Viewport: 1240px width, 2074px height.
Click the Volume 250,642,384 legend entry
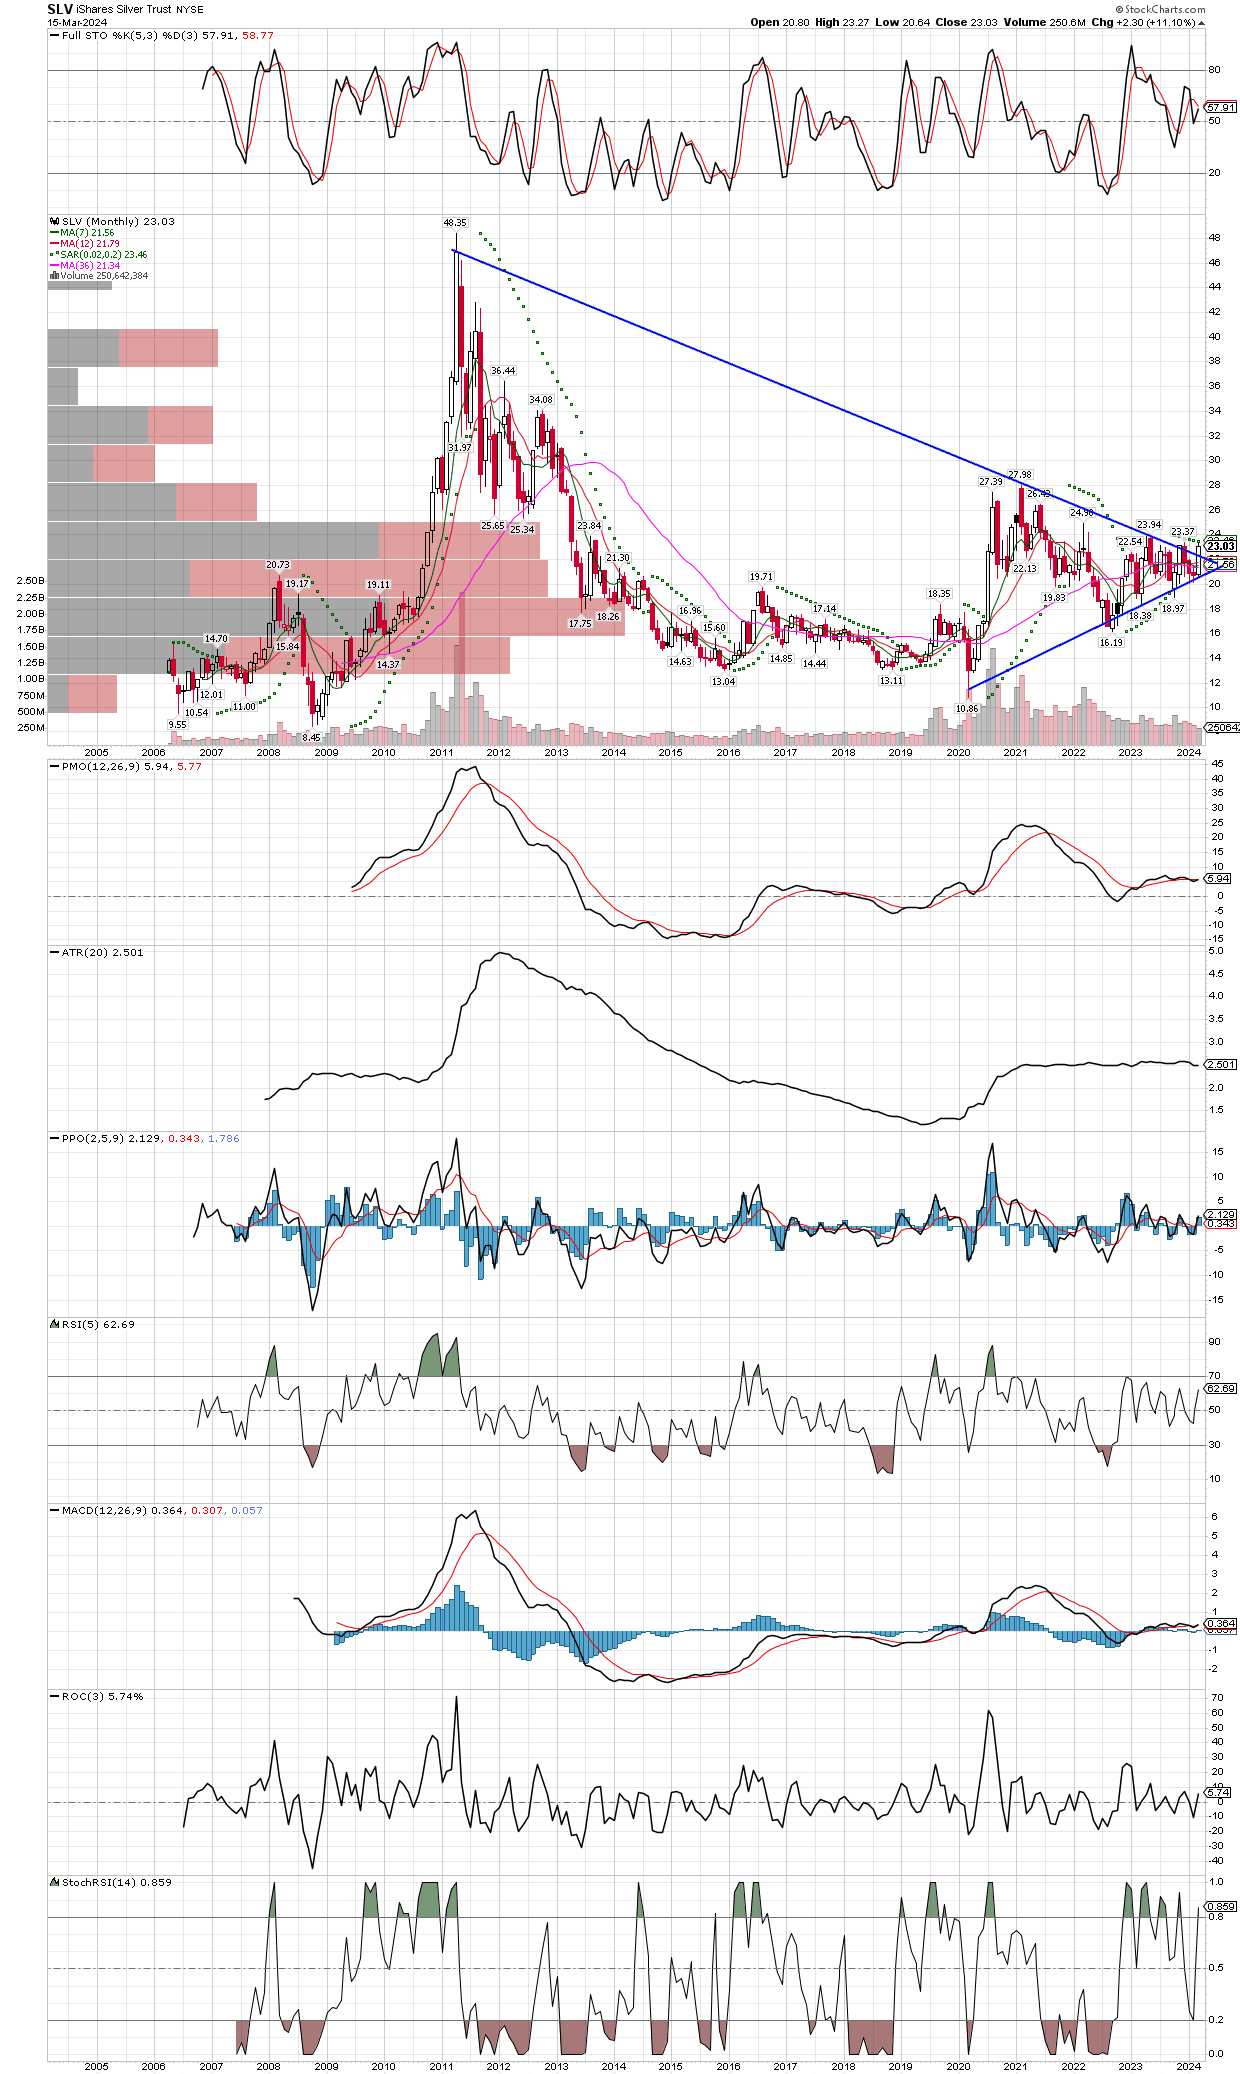pyautogui.click(x=104, y=275)
